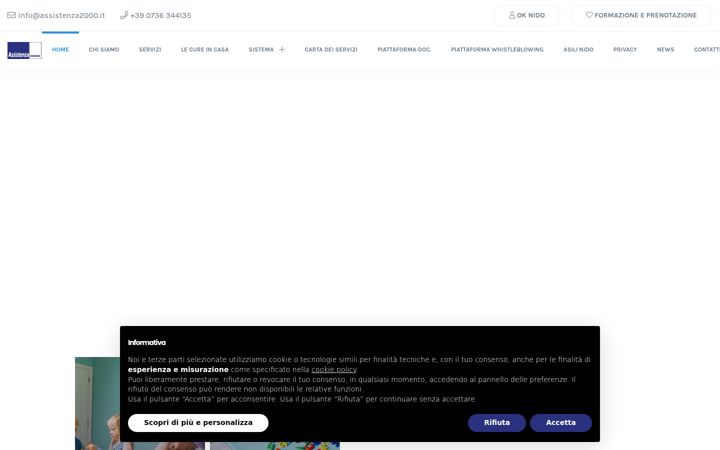720x450 pixels.
Task: Open Le Cure in Casa menu item
Action: coord(205,50)
